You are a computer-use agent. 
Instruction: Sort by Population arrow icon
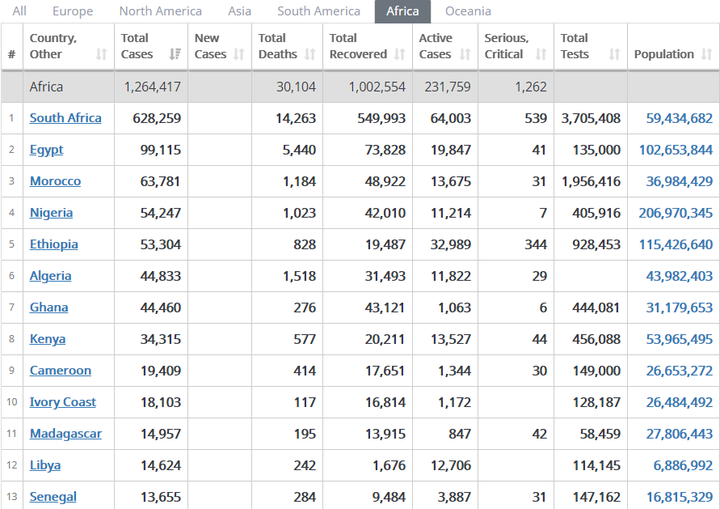(705, 55)
